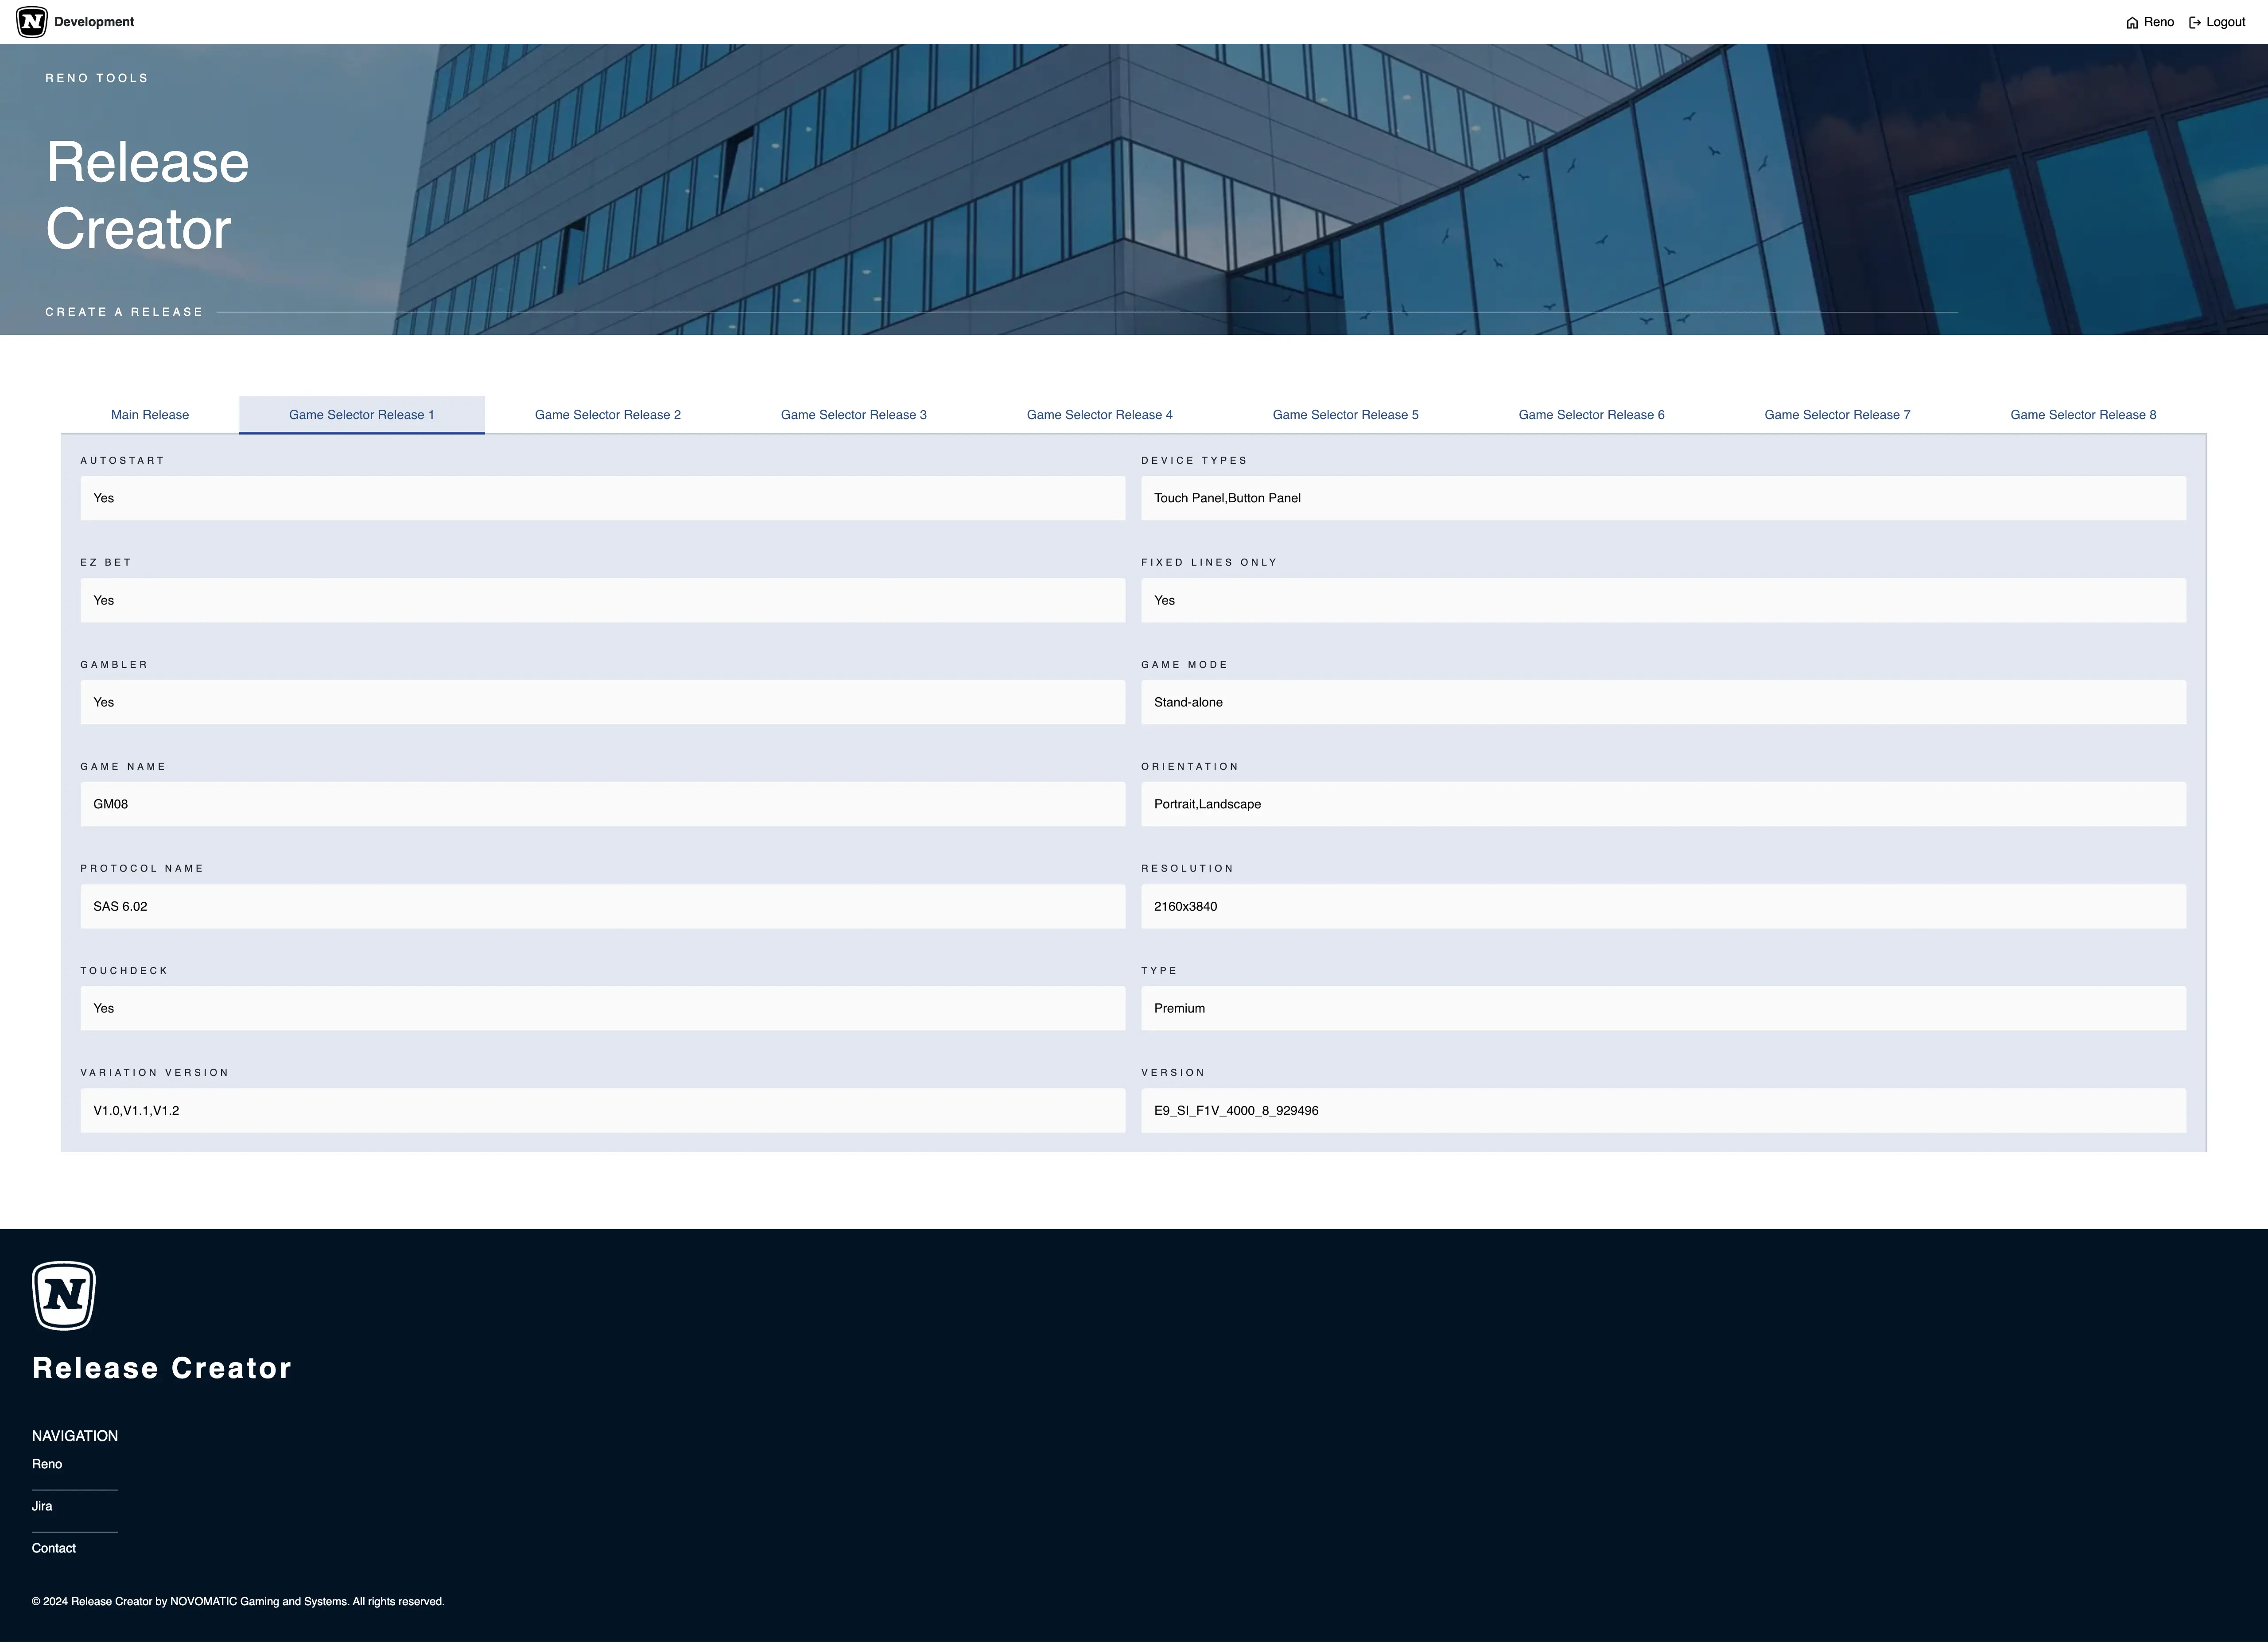Click the Variation Version field

tap(602, 1110)
